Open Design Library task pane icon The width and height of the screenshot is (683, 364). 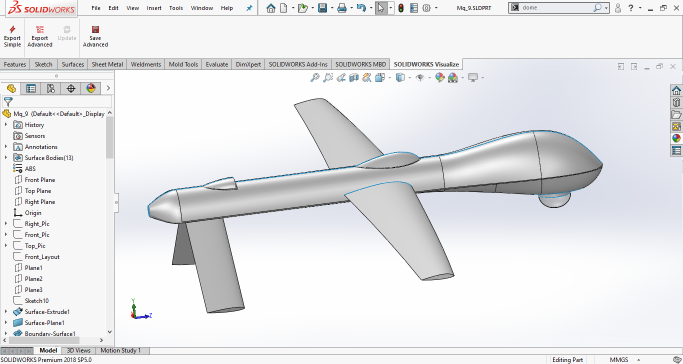(x=676, y=102)
